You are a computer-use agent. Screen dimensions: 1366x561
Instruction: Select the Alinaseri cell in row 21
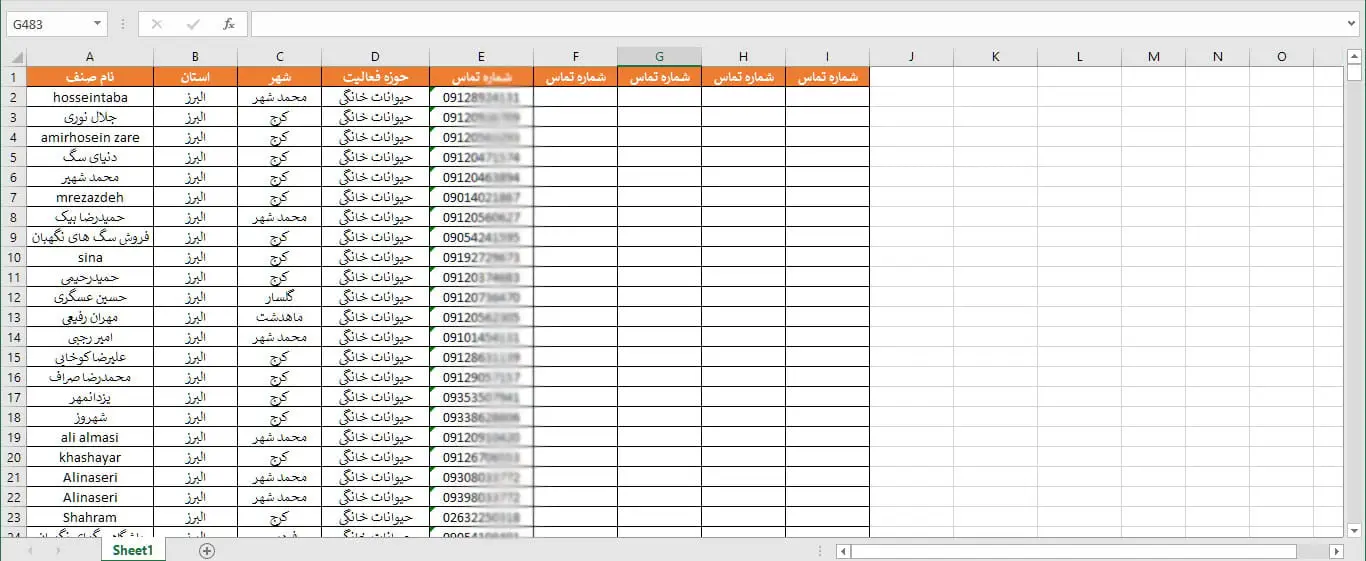click(90, 477)
